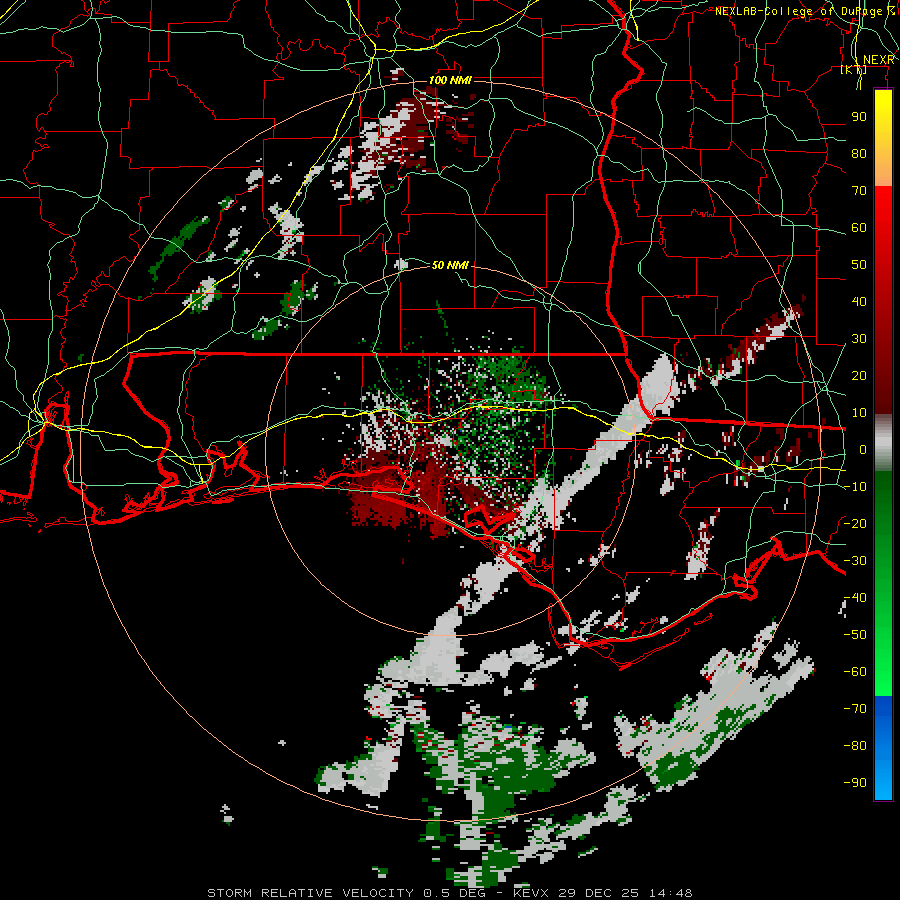The height and width of the screenshot is (900, 900).
Task: Click the "90" value on velocity scale
Action: (x=859, y=117)
